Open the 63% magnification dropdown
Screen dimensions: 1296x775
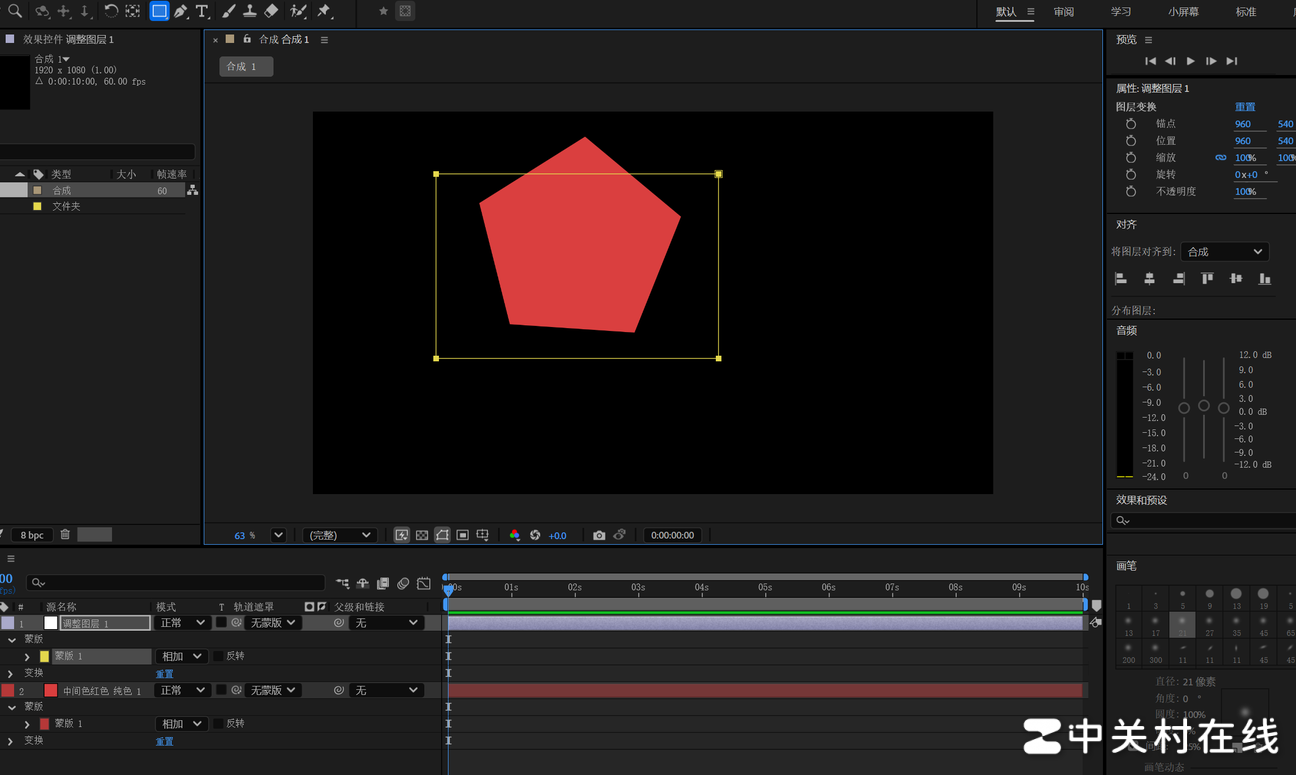278,536
